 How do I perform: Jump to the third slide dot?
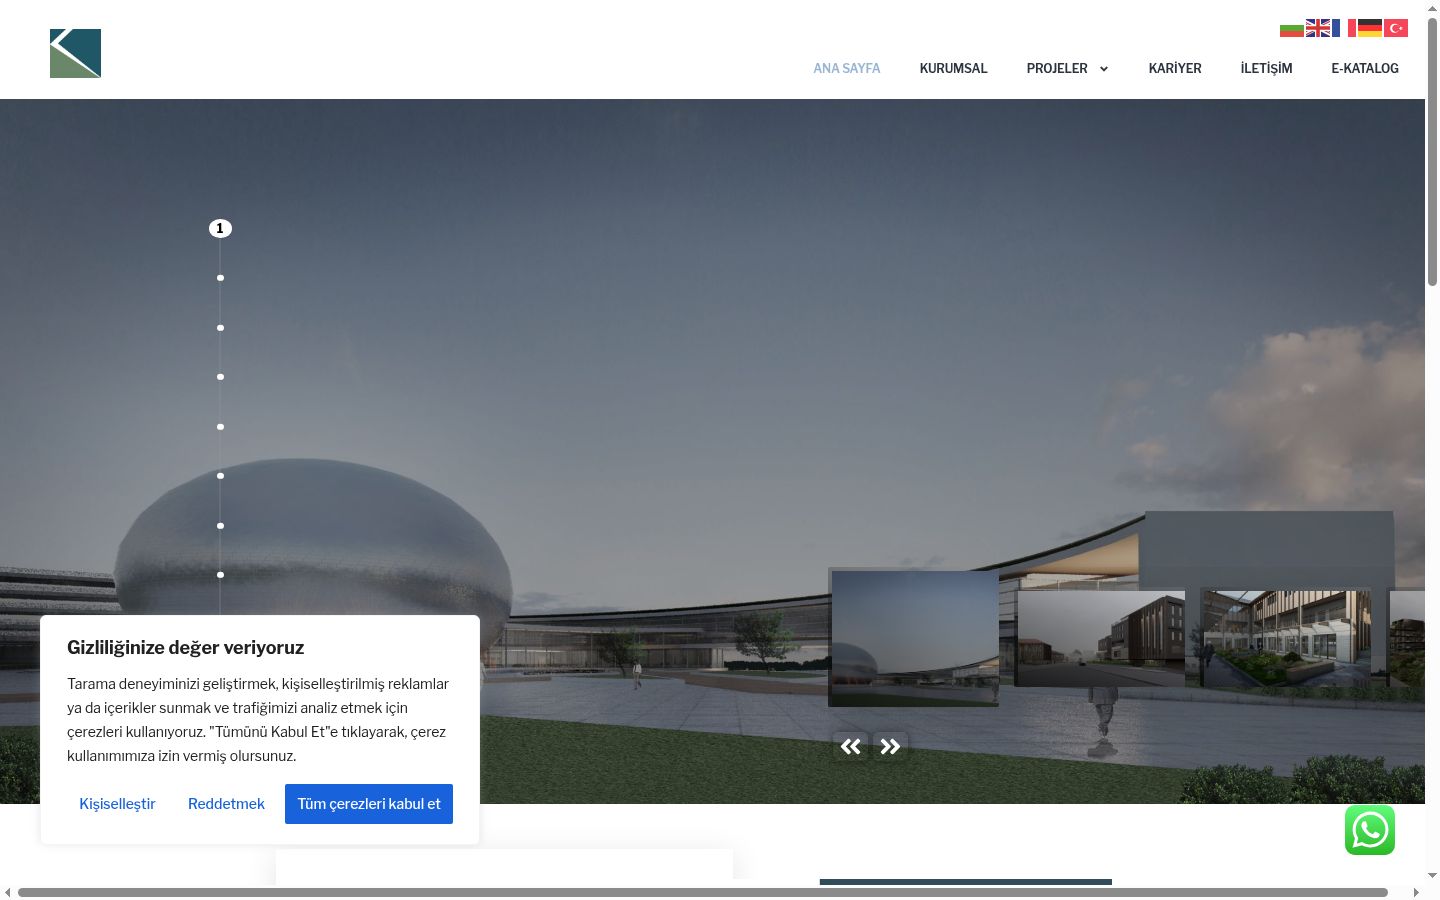click(x=220, y=328)
